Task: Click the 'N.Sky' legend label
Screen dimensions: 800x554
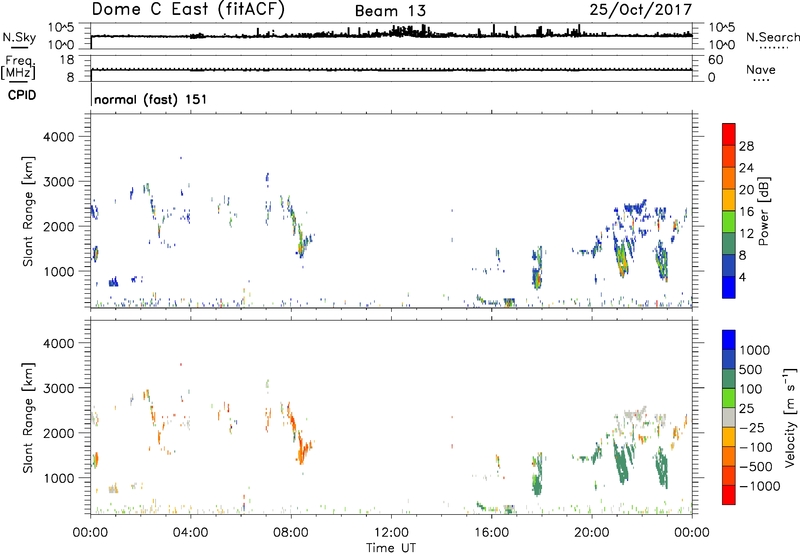Action: click(19, 37)
